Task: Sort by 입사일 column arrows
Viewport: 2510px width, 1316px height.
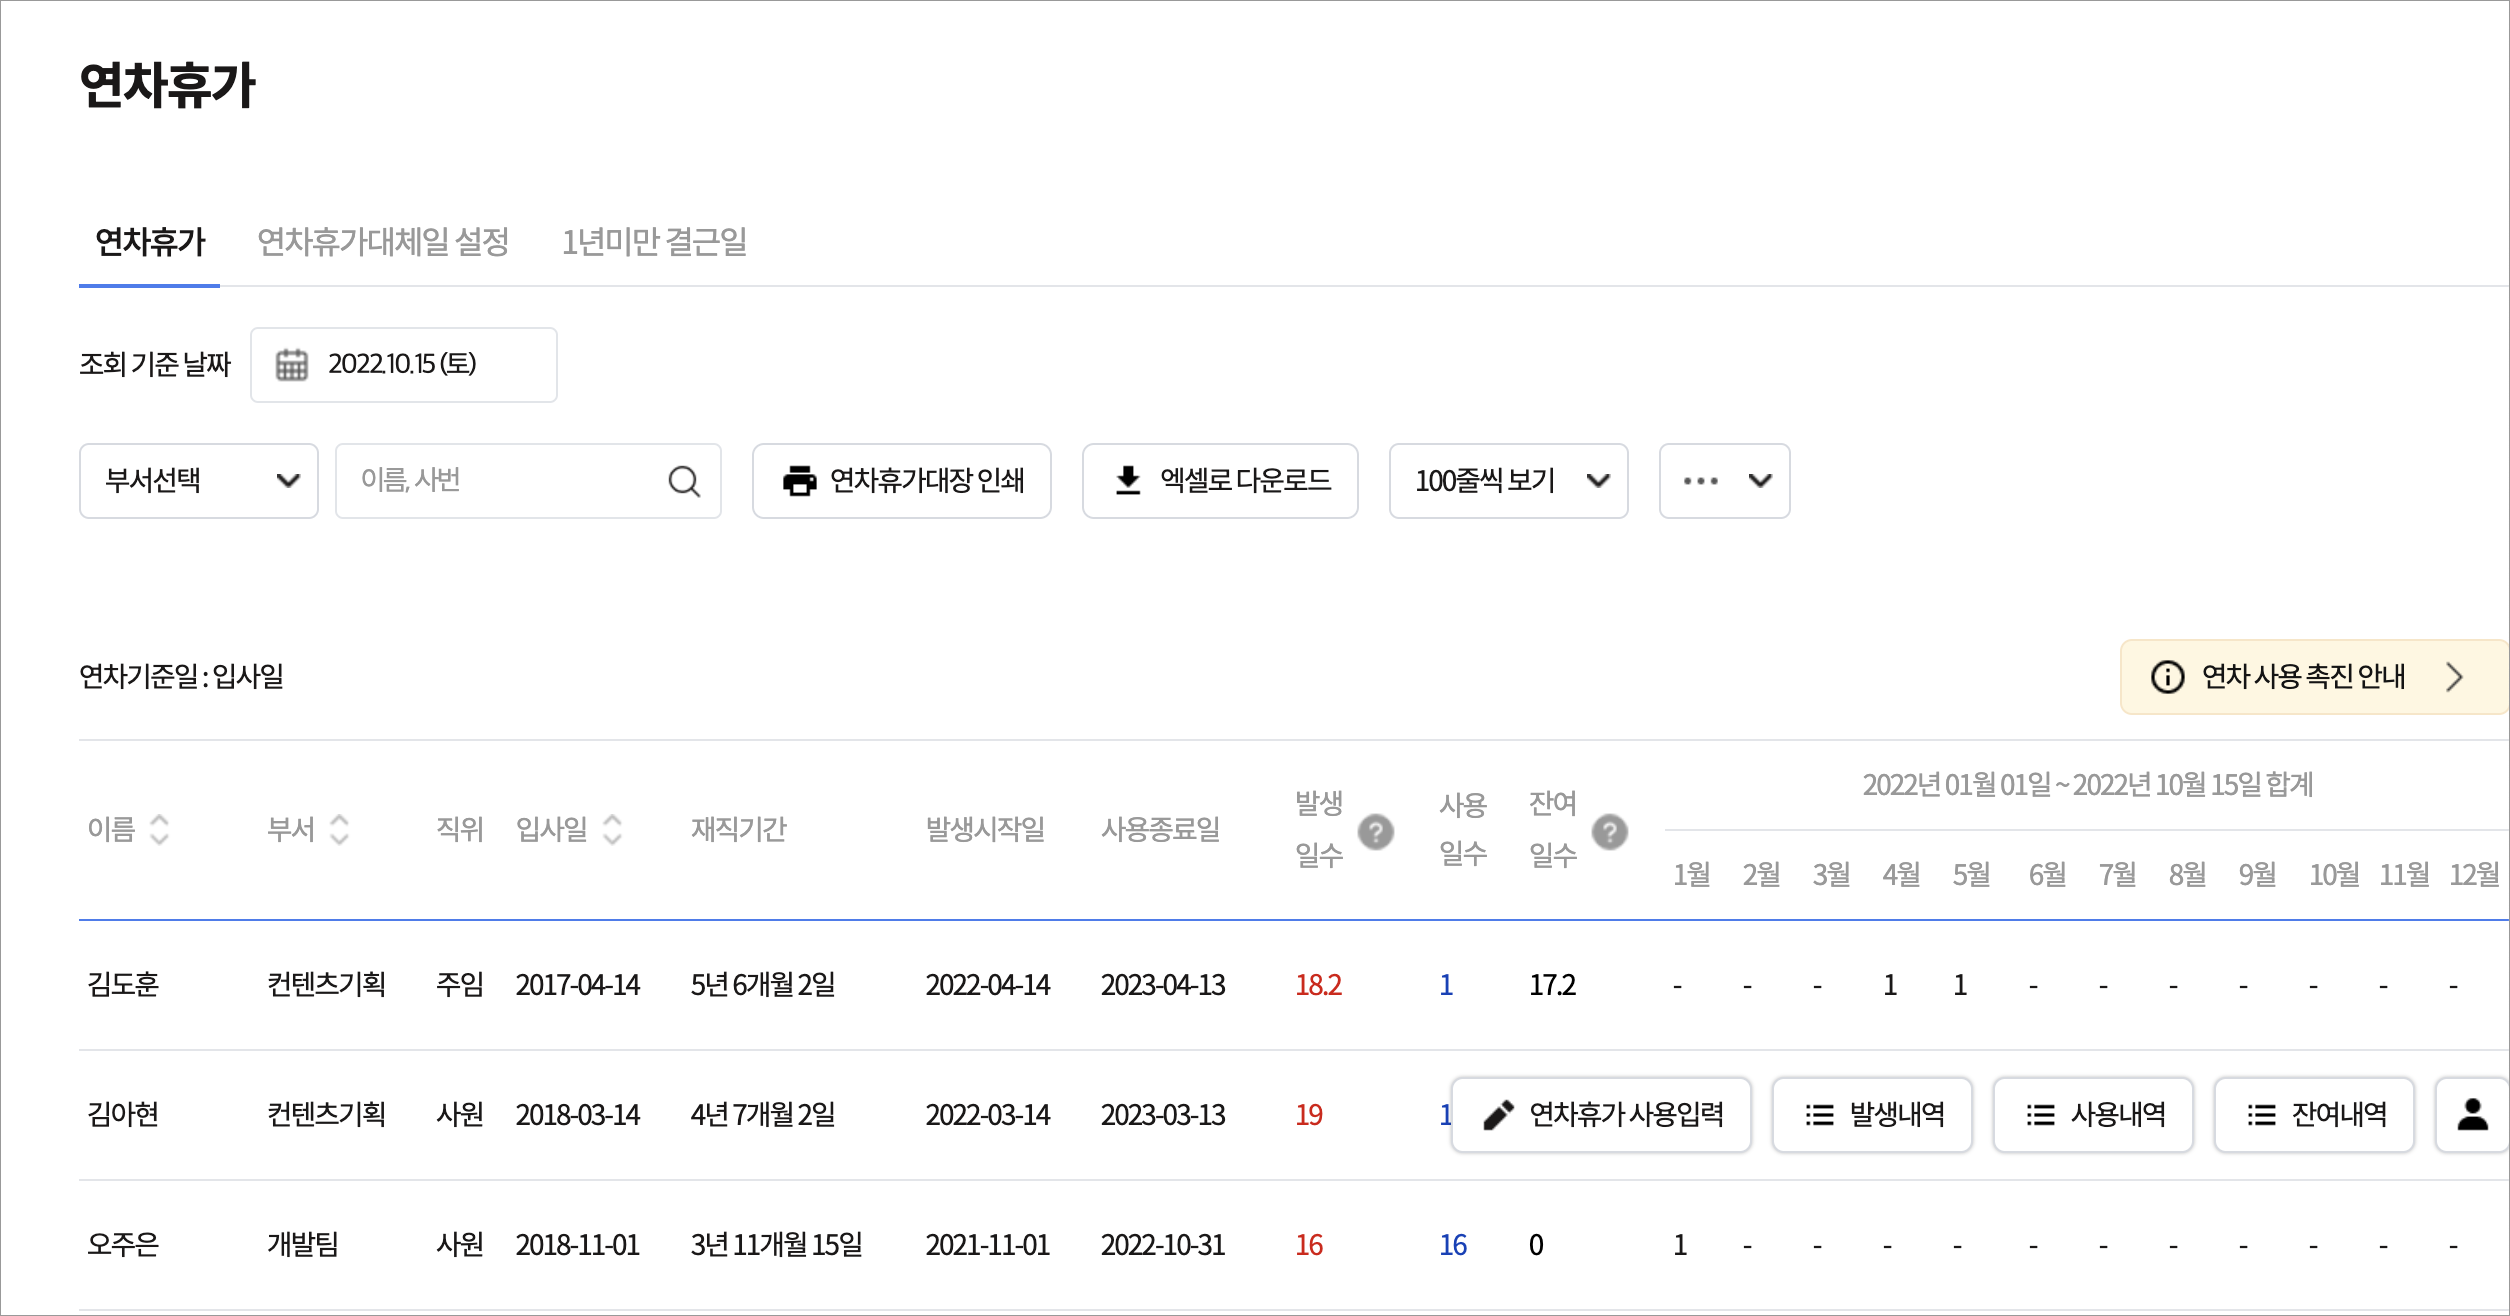Action: [x=613, y=829]
